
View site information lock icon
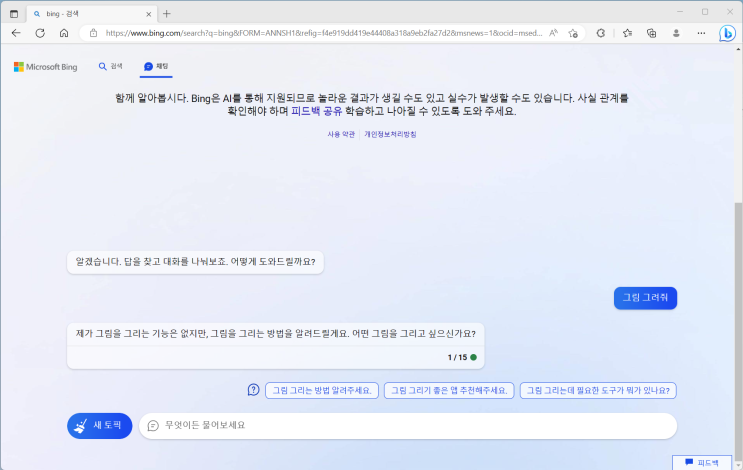point(93,33)
